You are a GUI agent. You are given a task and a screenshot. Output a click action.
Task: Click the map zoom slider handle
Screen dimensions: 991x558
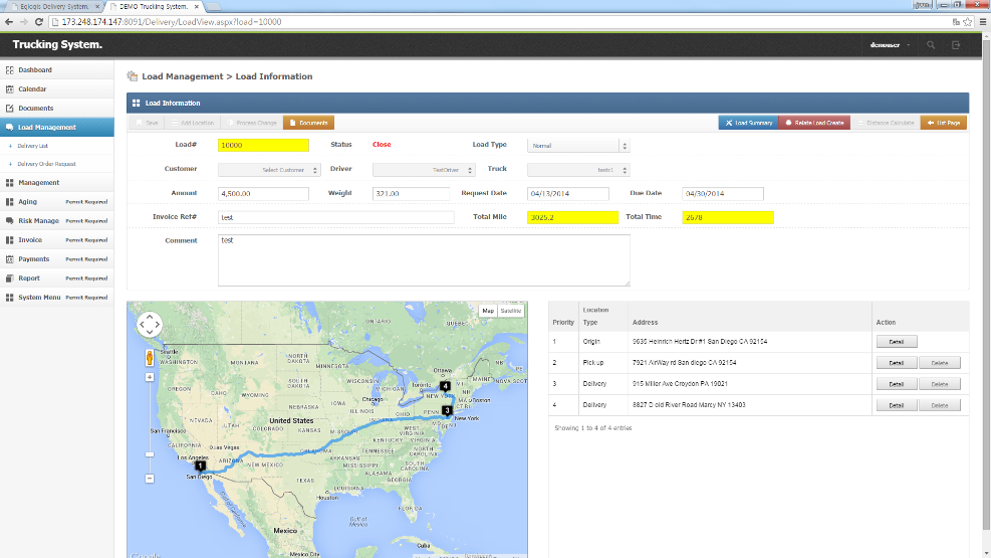150,454
